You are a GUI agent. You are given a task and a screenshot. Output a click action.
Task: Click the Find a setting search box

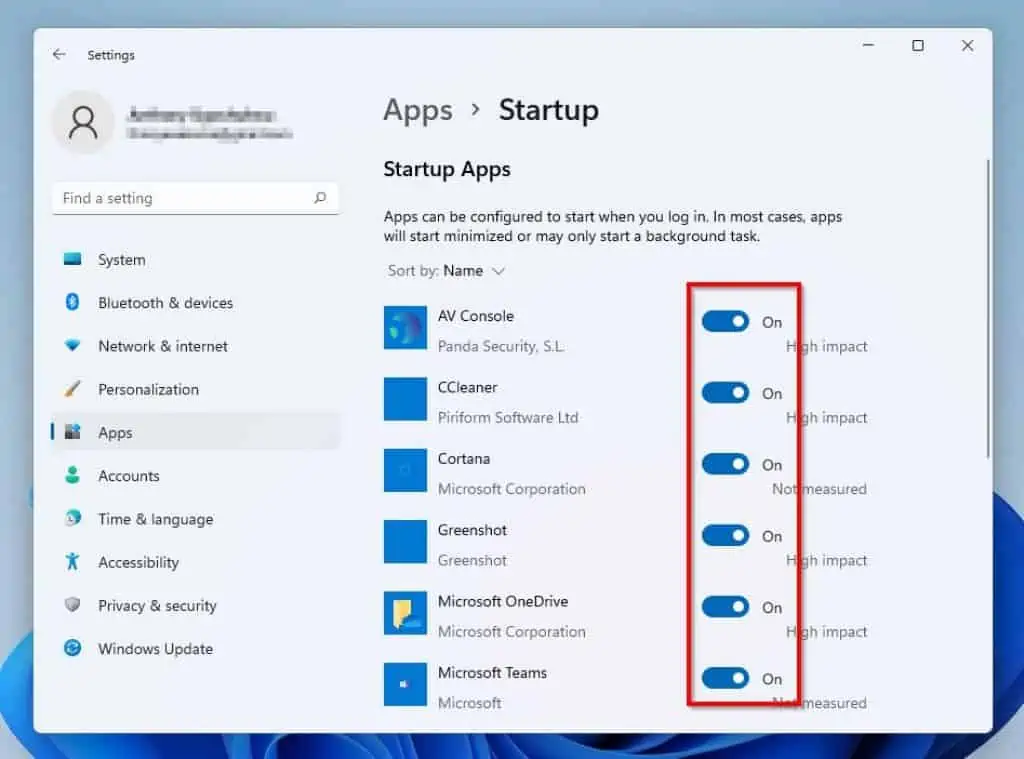tap(195, 198)
